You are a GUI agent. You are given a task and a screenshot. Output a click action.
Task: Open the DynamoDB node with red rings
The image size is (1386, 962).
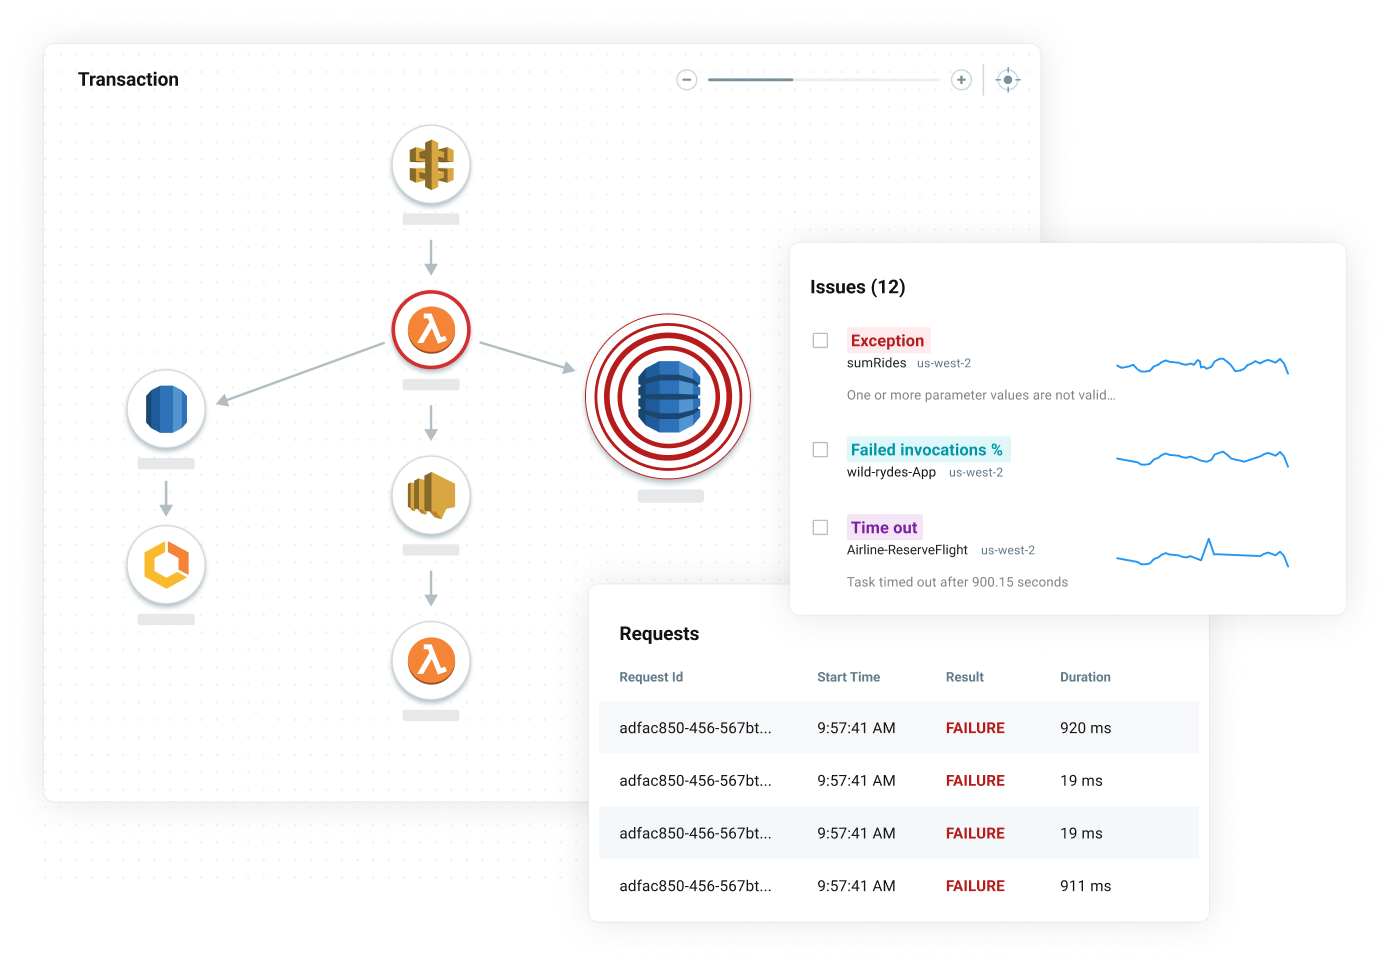point(668,397)
